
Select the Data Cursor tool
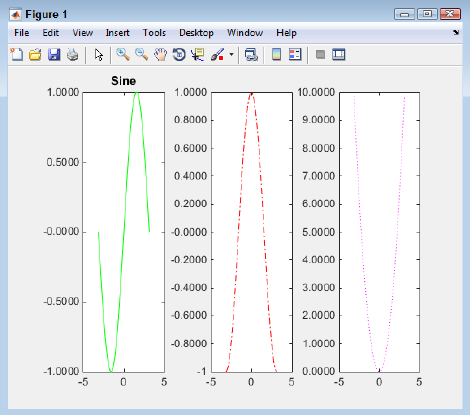pyautogui.click(x=198, y=55)
